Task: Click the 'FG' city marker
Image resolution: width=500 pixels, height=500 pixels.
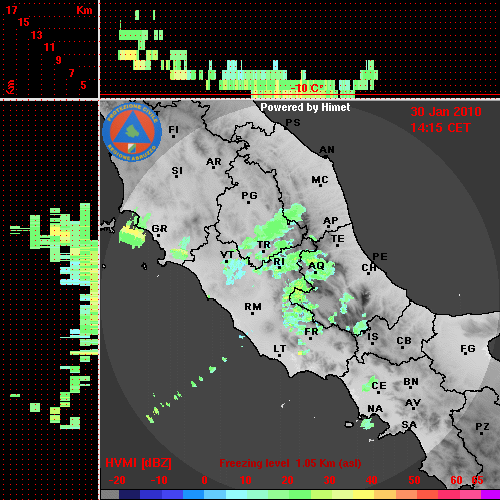Action: [468, 350]
